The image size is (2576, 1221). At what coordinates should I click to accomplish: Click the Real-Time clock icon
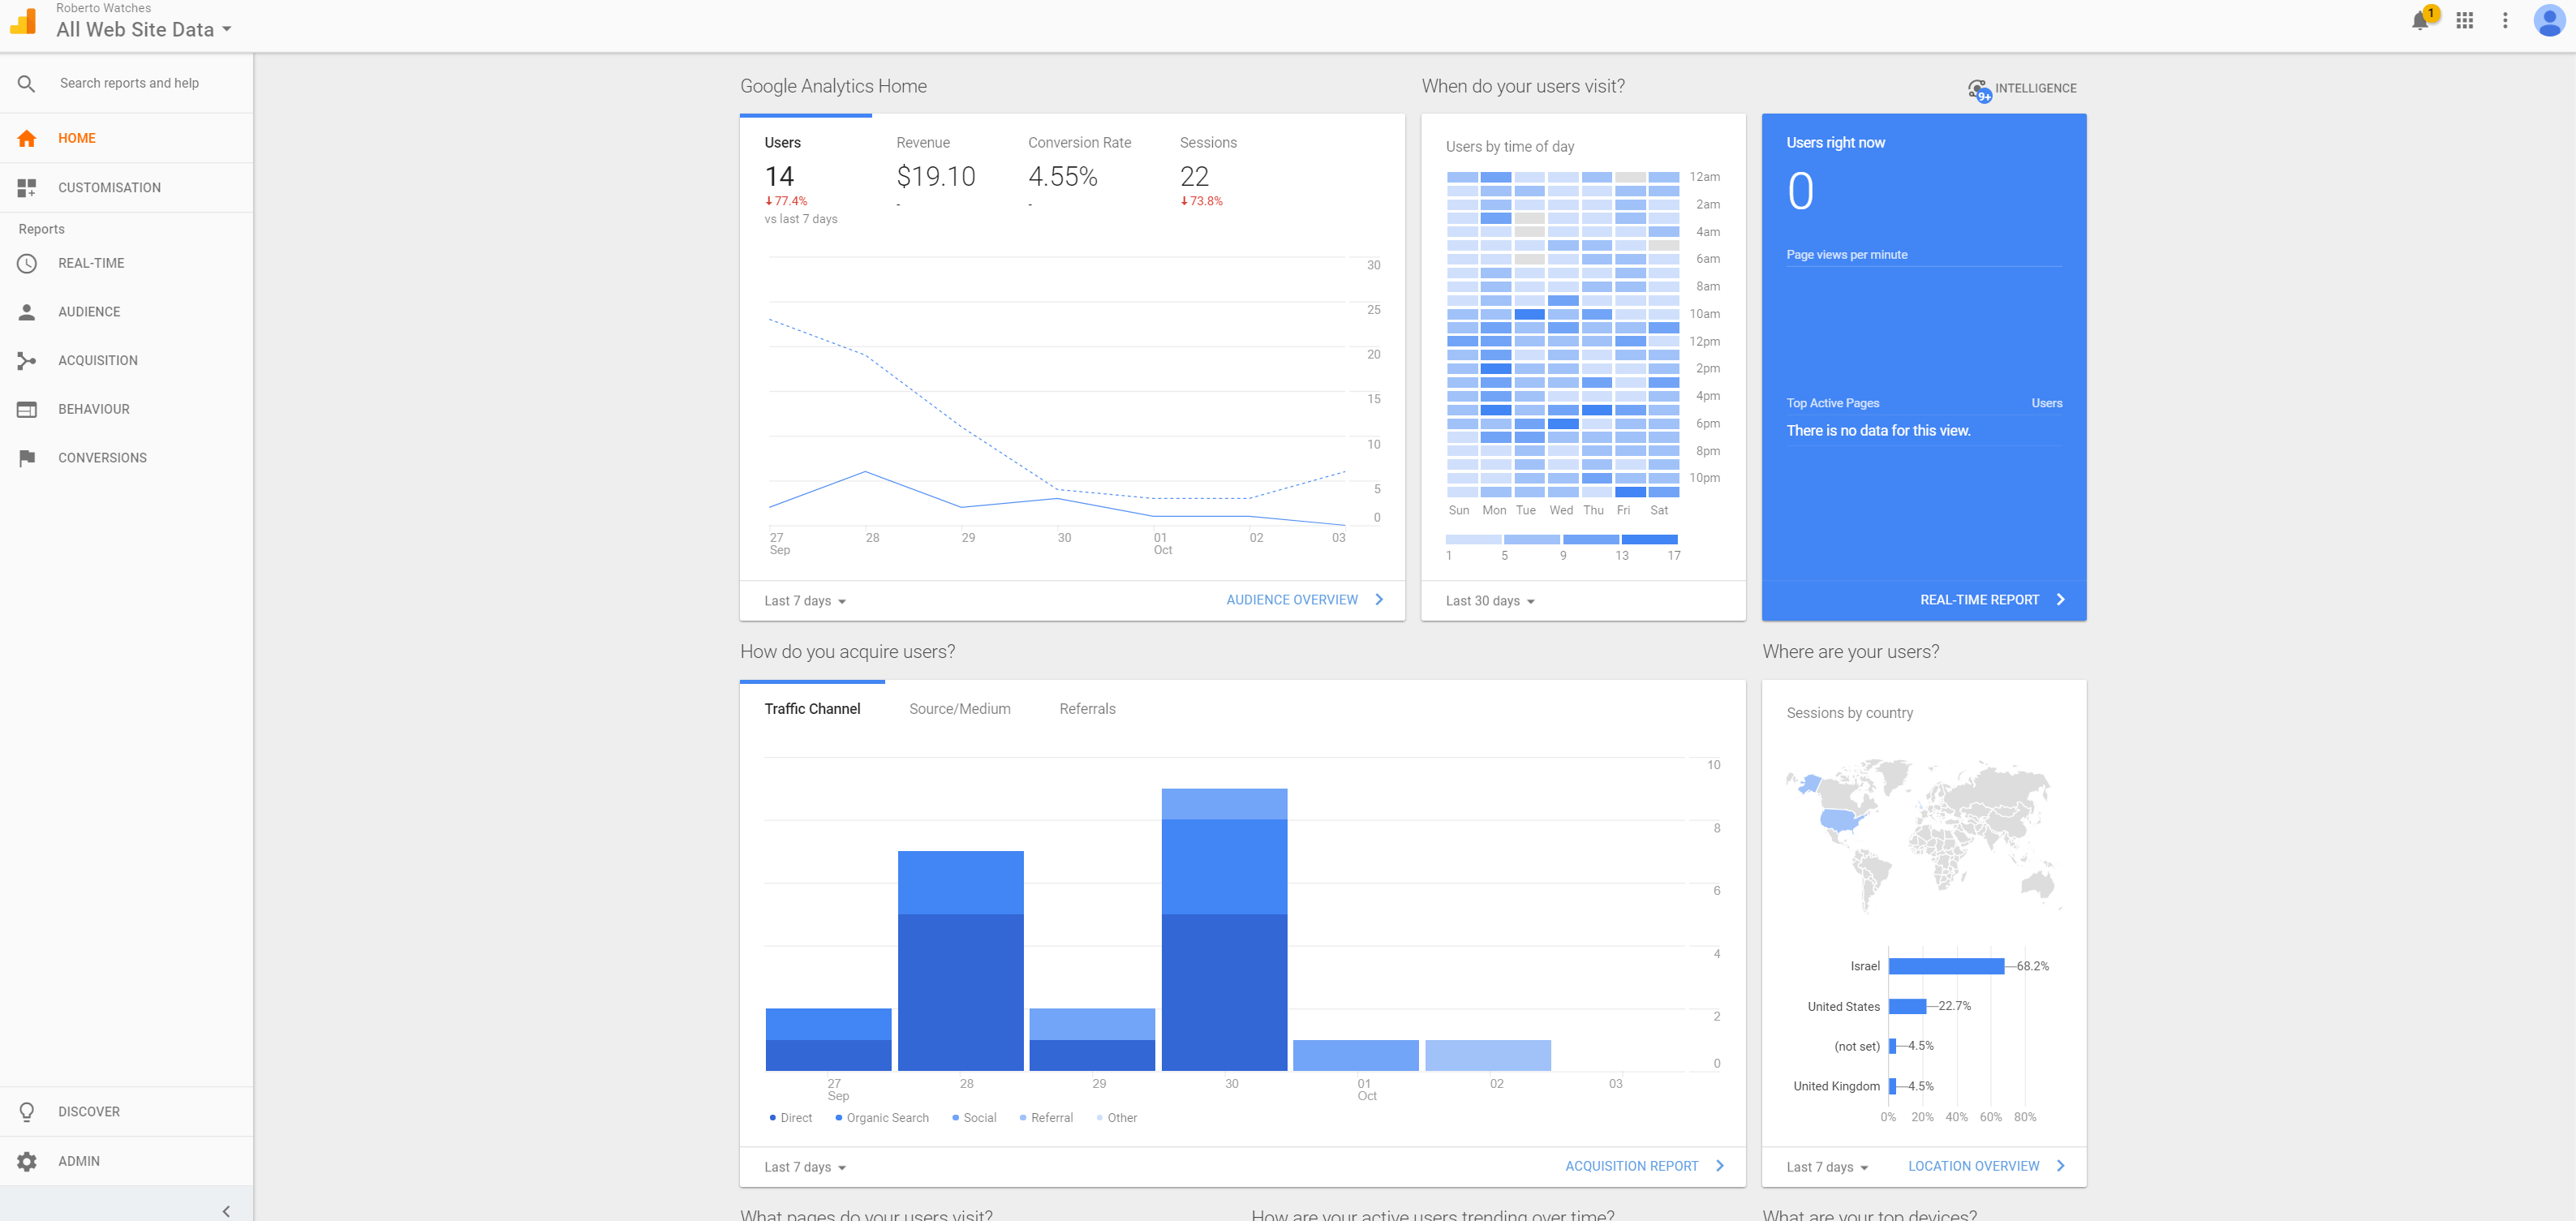coord(27,263)
